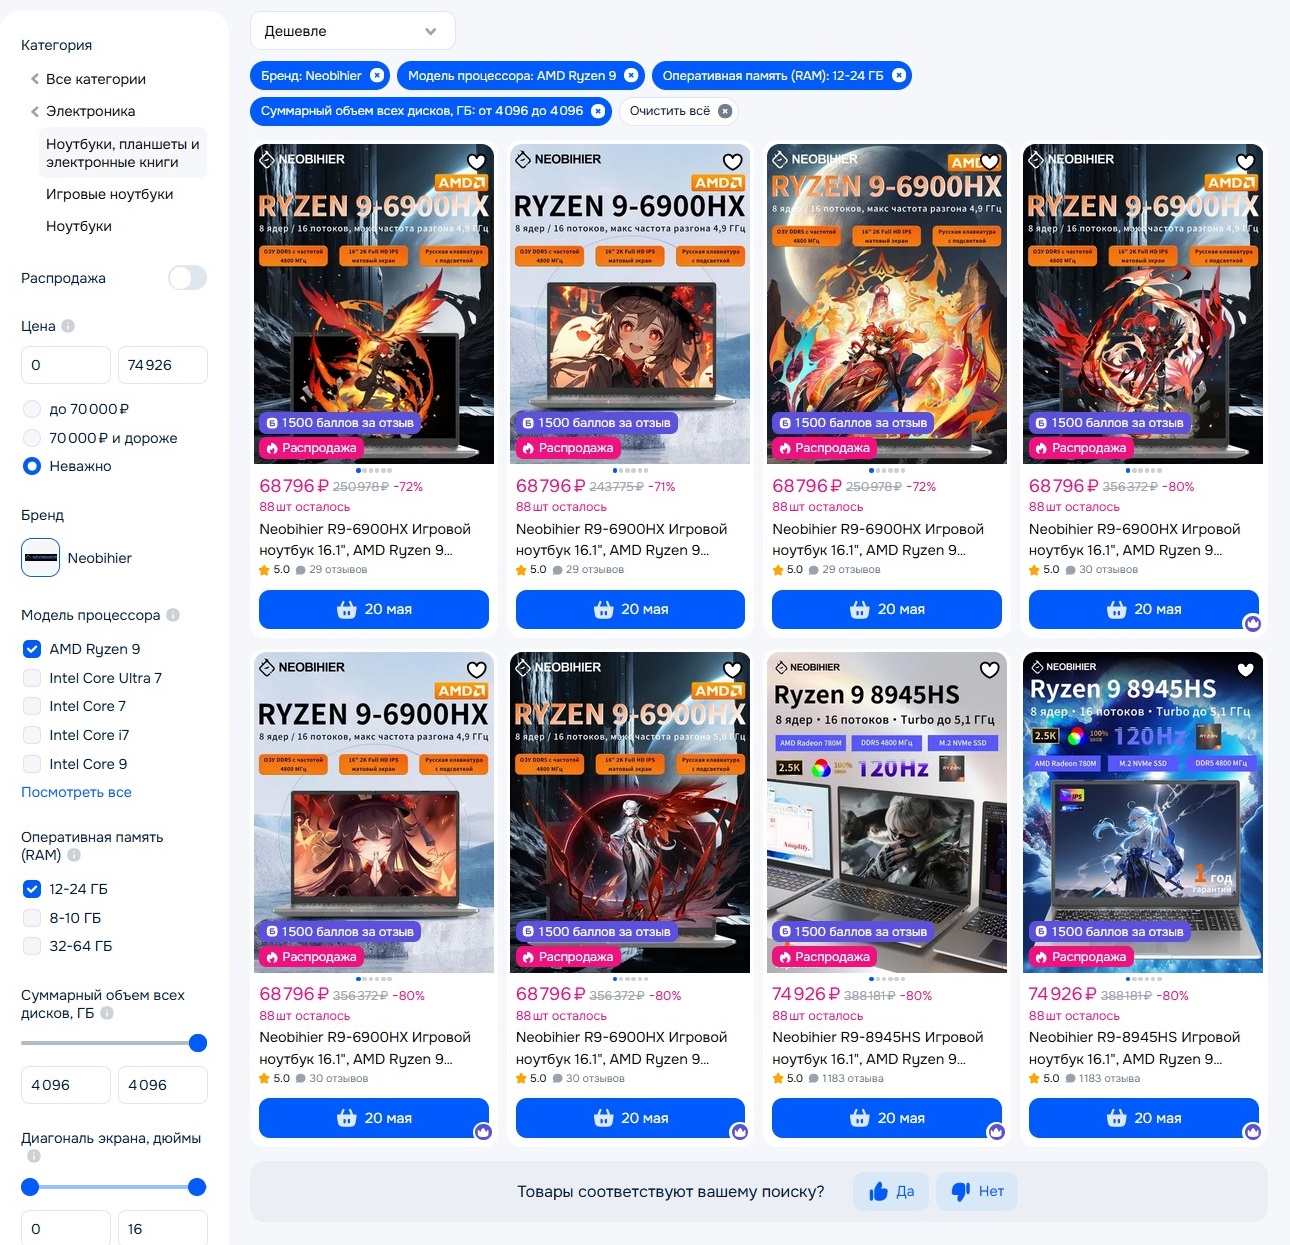The image size is (1290, 1245).
Task: Favorite the laptop card with -71% discount
Action: point(733,161)
